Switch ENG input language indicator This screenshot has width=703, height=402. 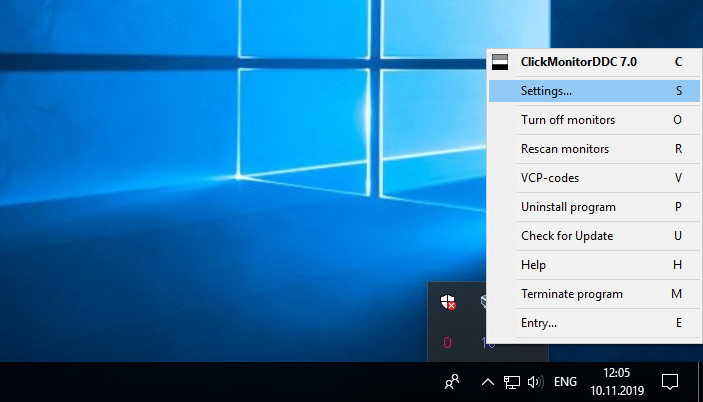point(565,382)
